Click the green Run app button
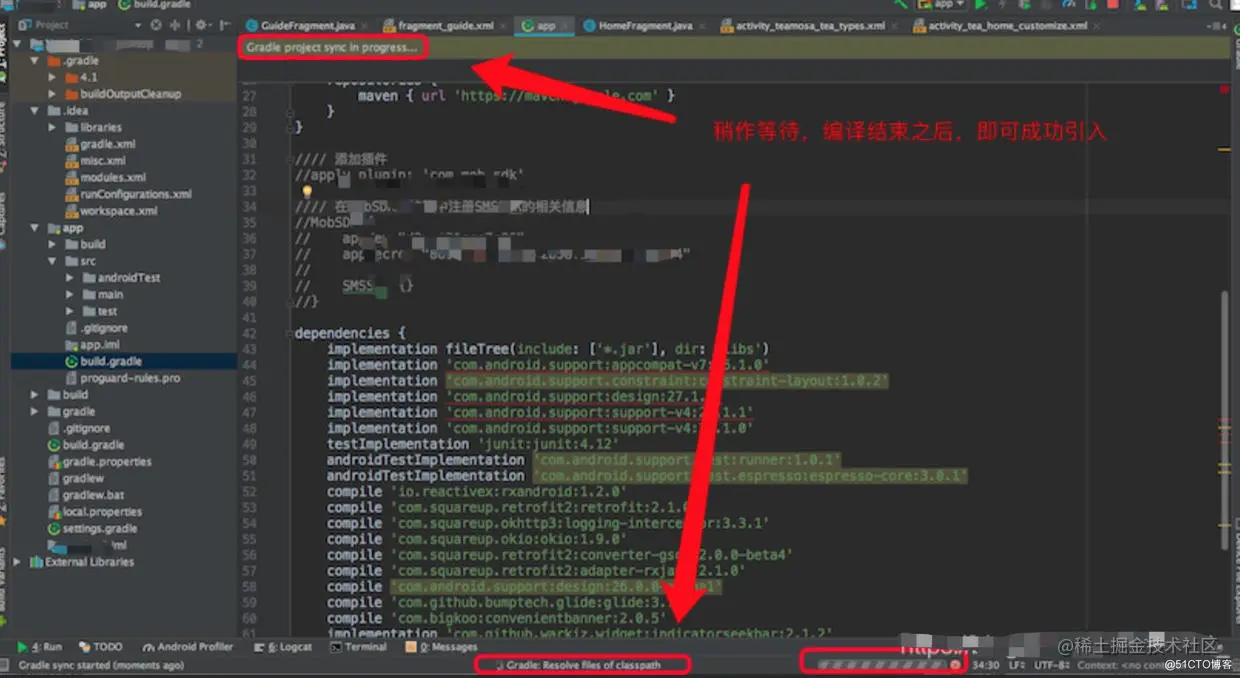 coord(979,4)
